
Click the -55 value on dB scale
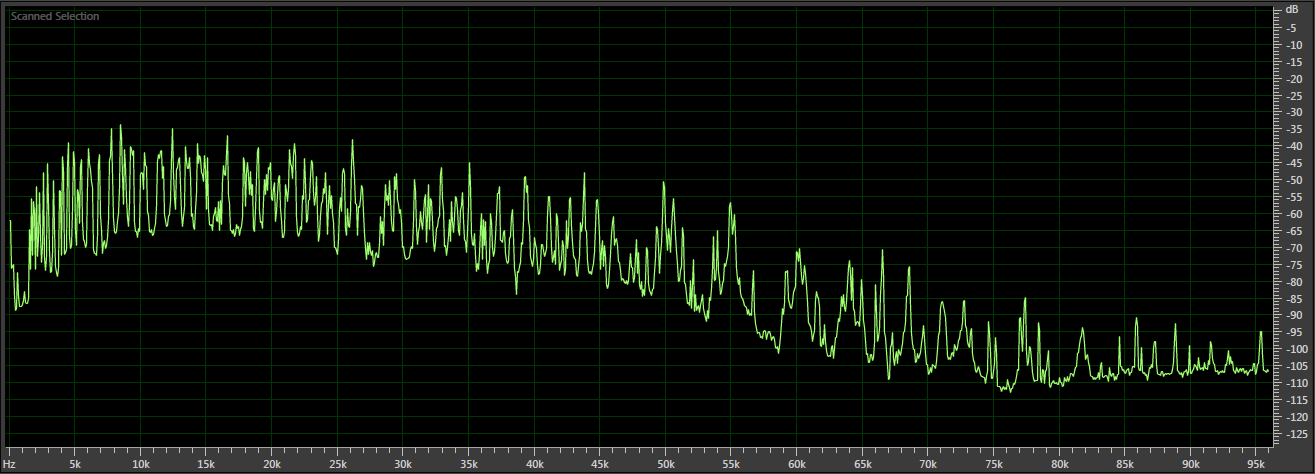pyautogui.click(x=1293, y=197)
